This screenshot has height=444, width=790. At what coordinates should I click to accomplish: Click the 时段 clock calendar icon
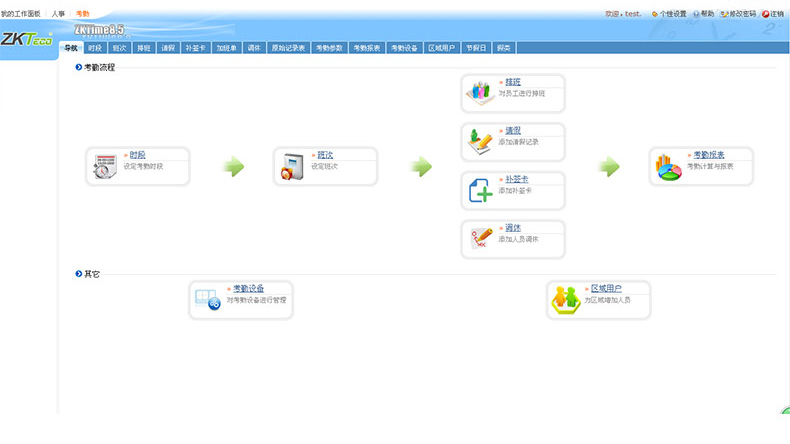(106, 168)
